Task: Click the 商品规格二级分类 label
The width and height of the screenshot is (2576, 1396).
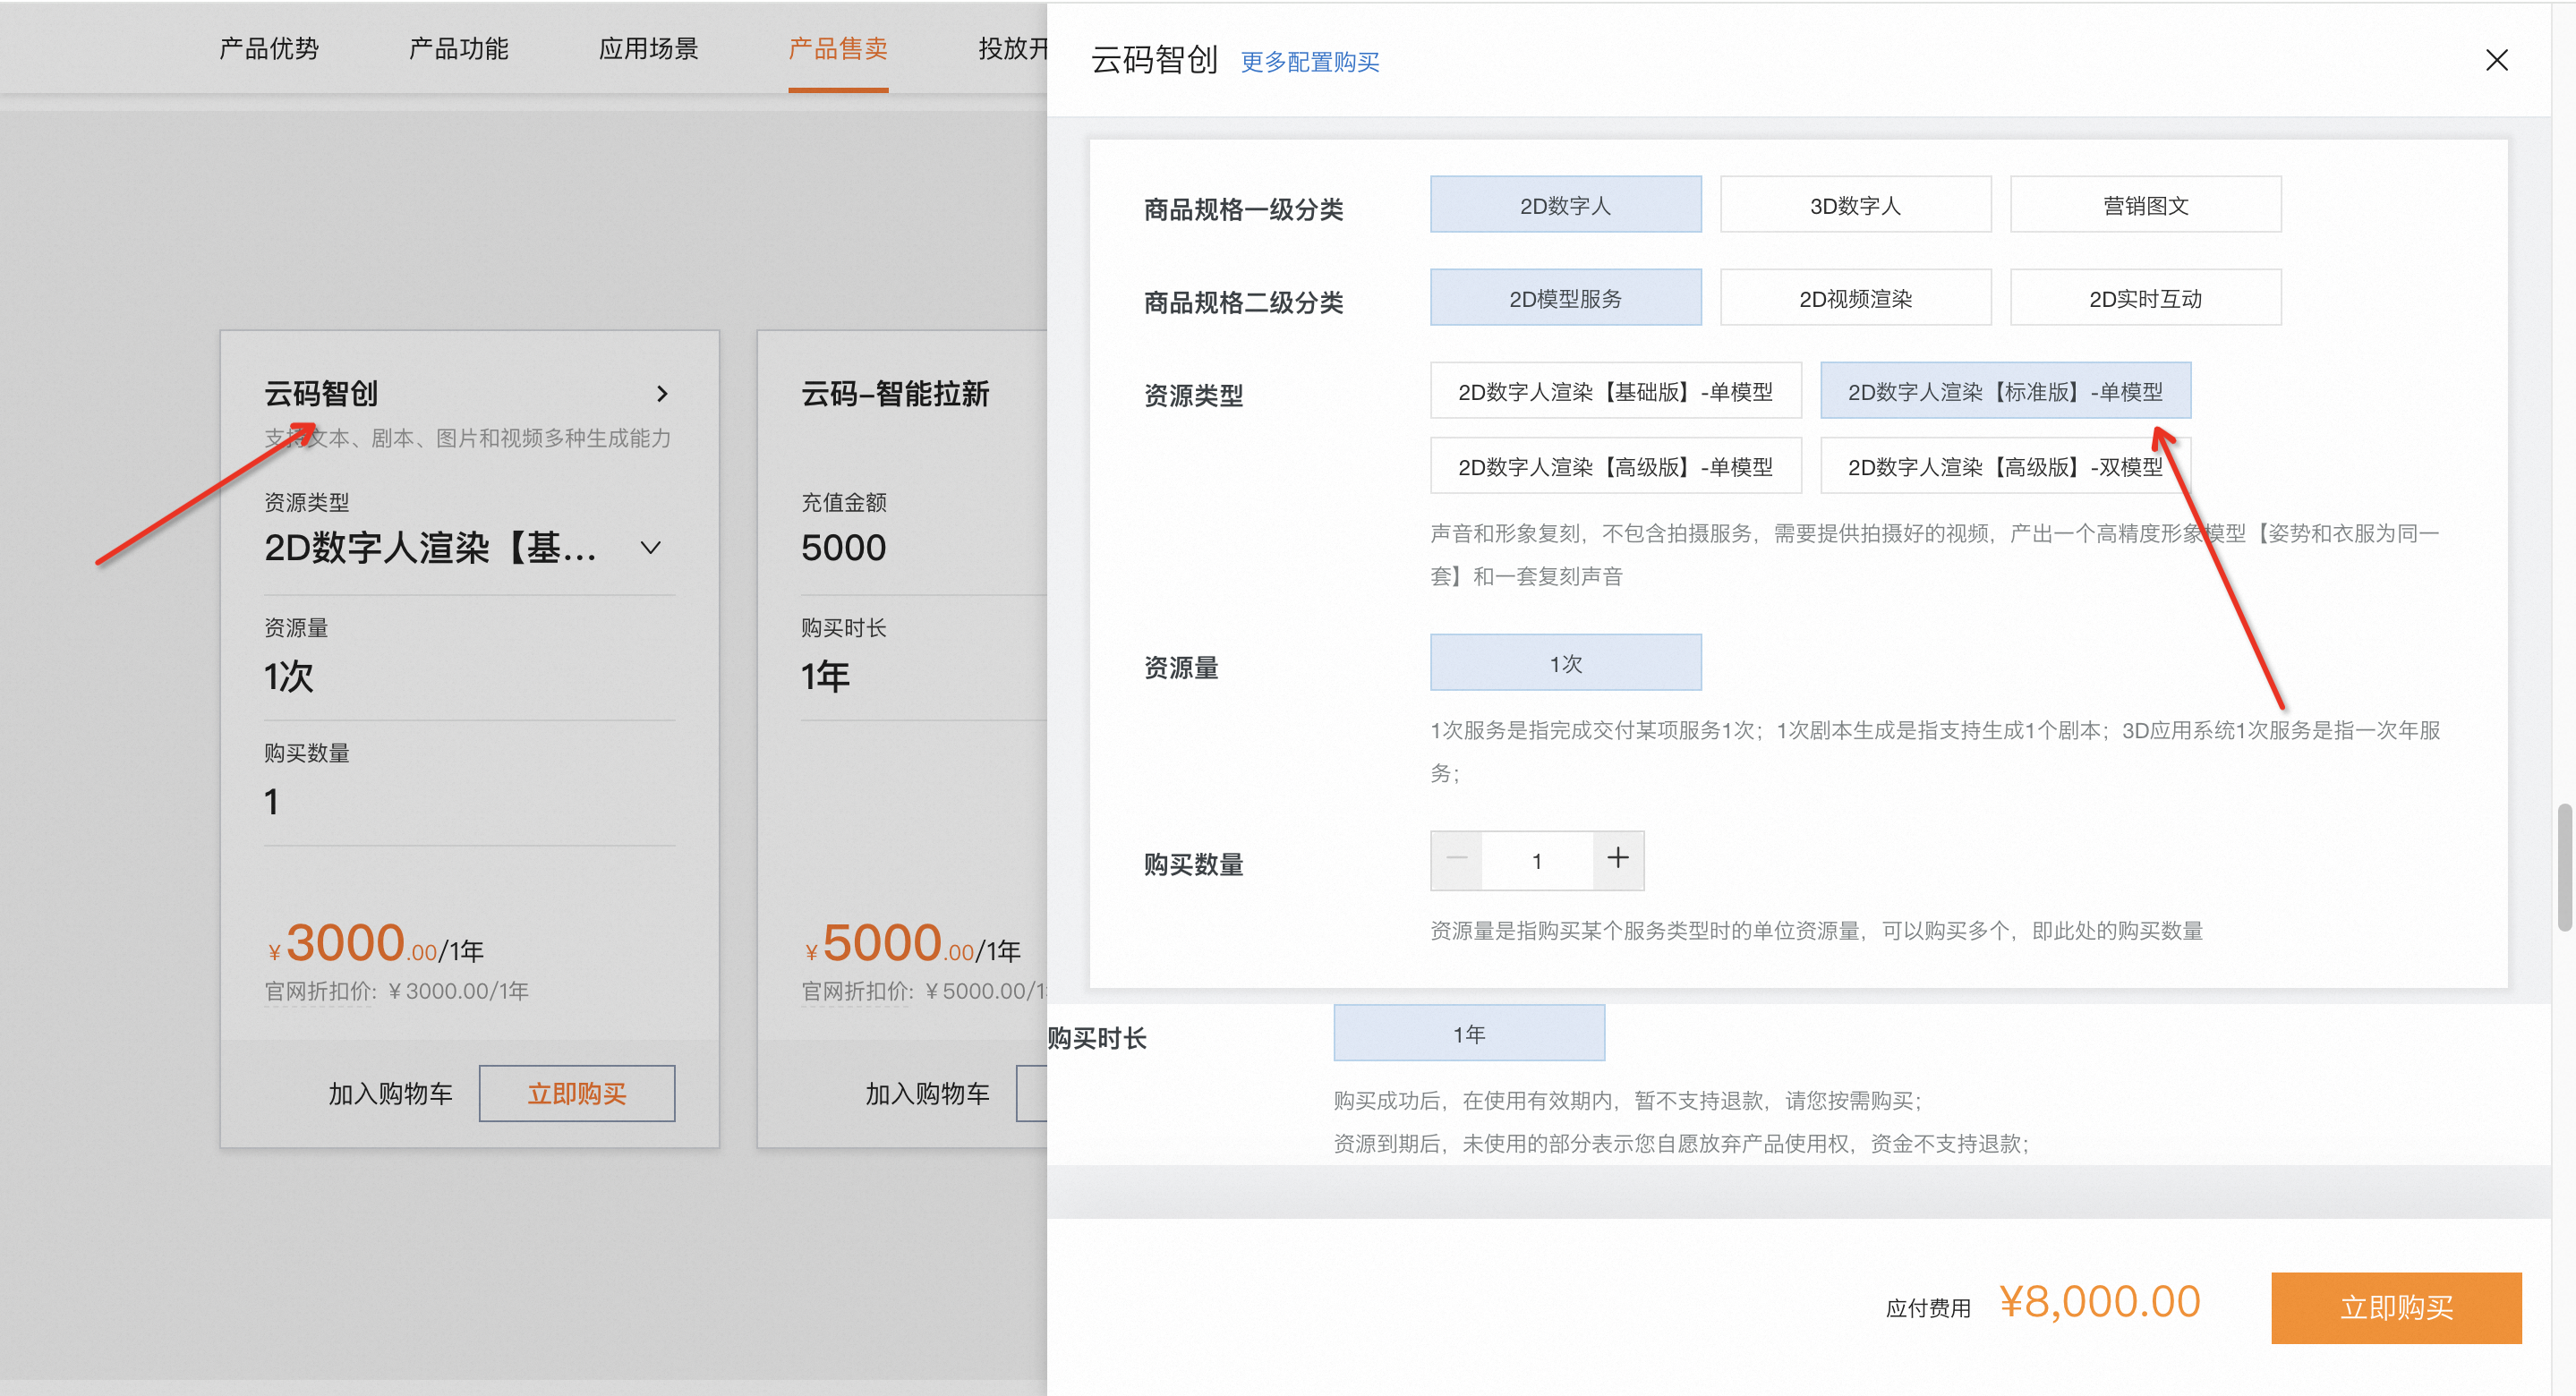Action: pyautogui.click(x=1243, y=303)
